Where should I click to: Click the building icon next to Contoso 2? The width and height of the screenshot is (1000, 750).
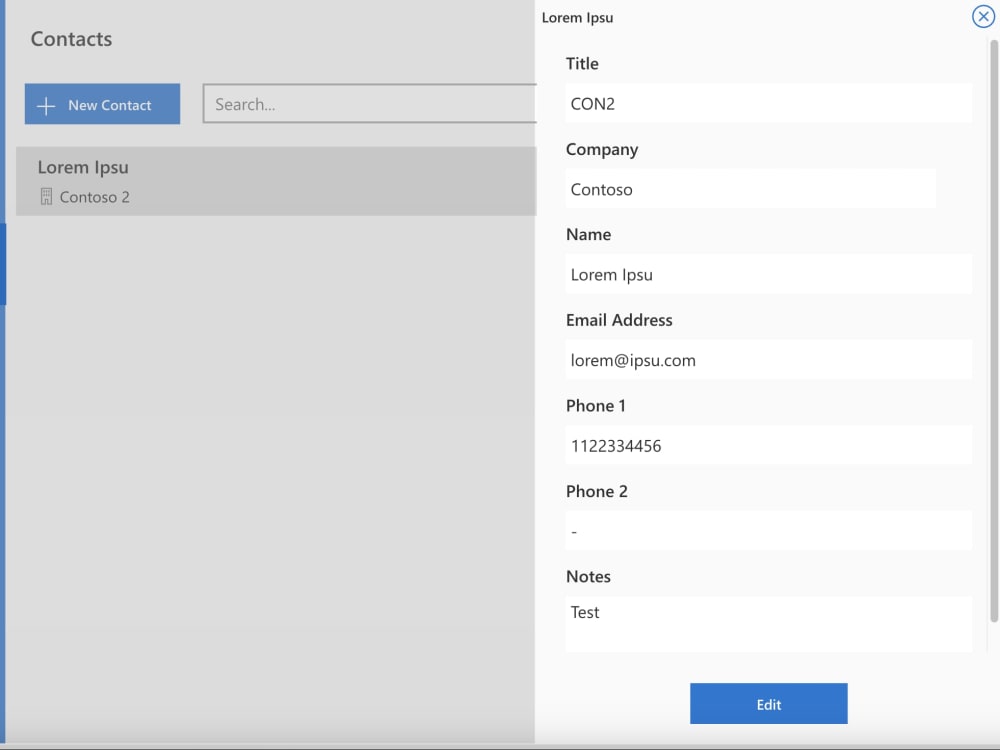click(46, 196)
